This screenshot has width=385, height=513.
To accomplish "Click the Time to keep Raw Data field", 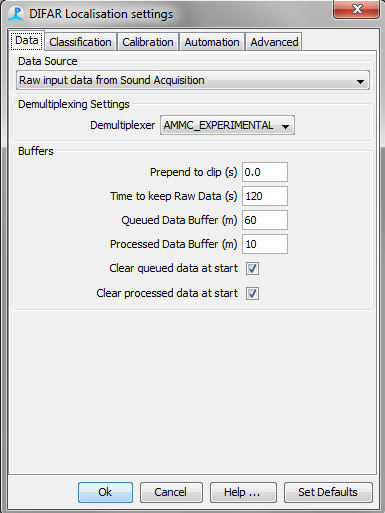I will tap(265, 196).
